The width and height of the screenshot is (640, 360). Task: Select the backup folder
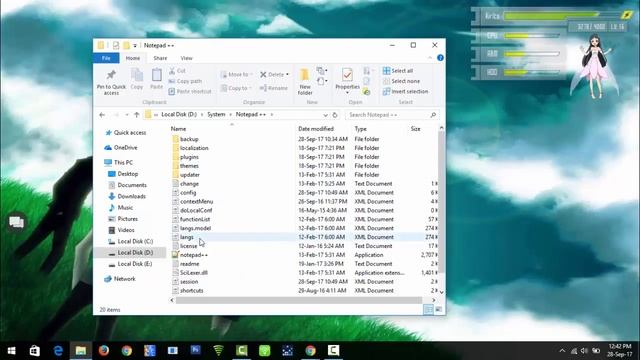(185, 139)
